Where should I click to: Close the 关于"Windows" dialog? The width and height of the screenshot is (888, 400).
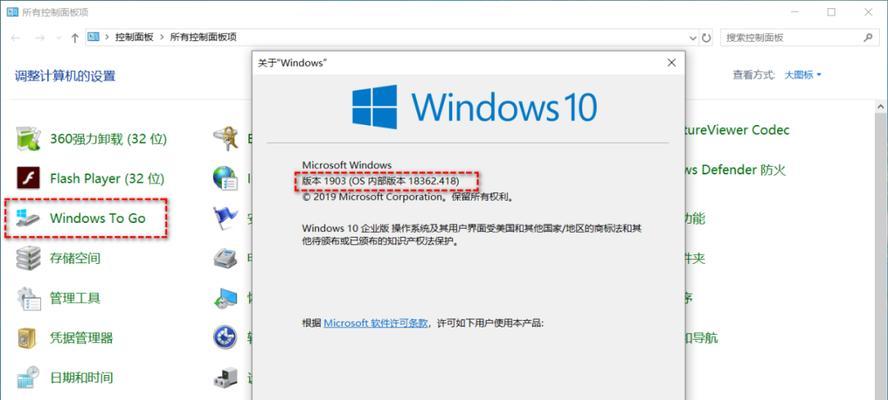(x=672, y=63)
